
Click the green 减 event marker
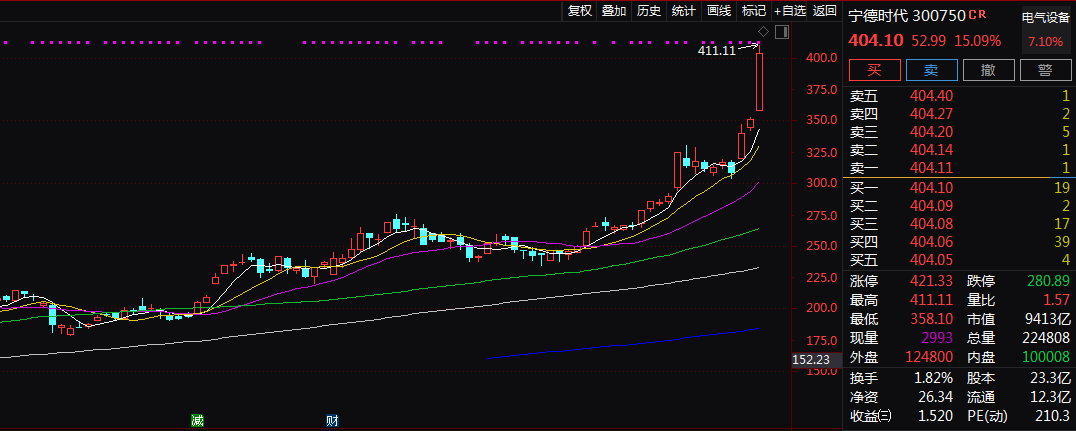[x=198, y=421]
